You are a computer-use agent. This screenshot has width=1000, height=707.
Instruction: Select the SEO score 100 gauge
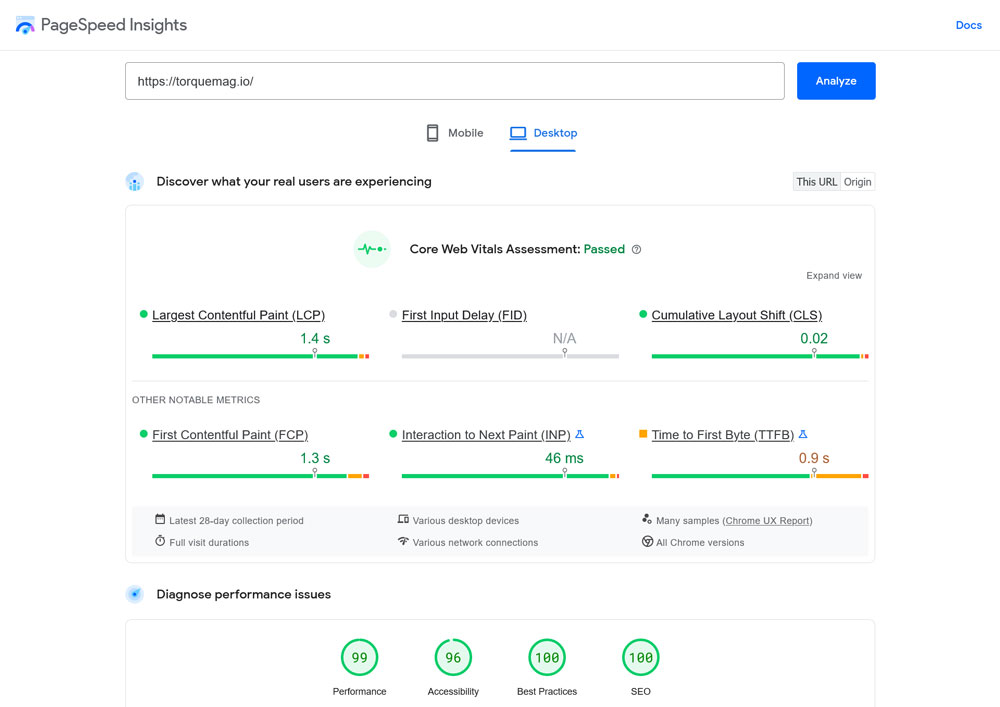(x=641, y=658)
